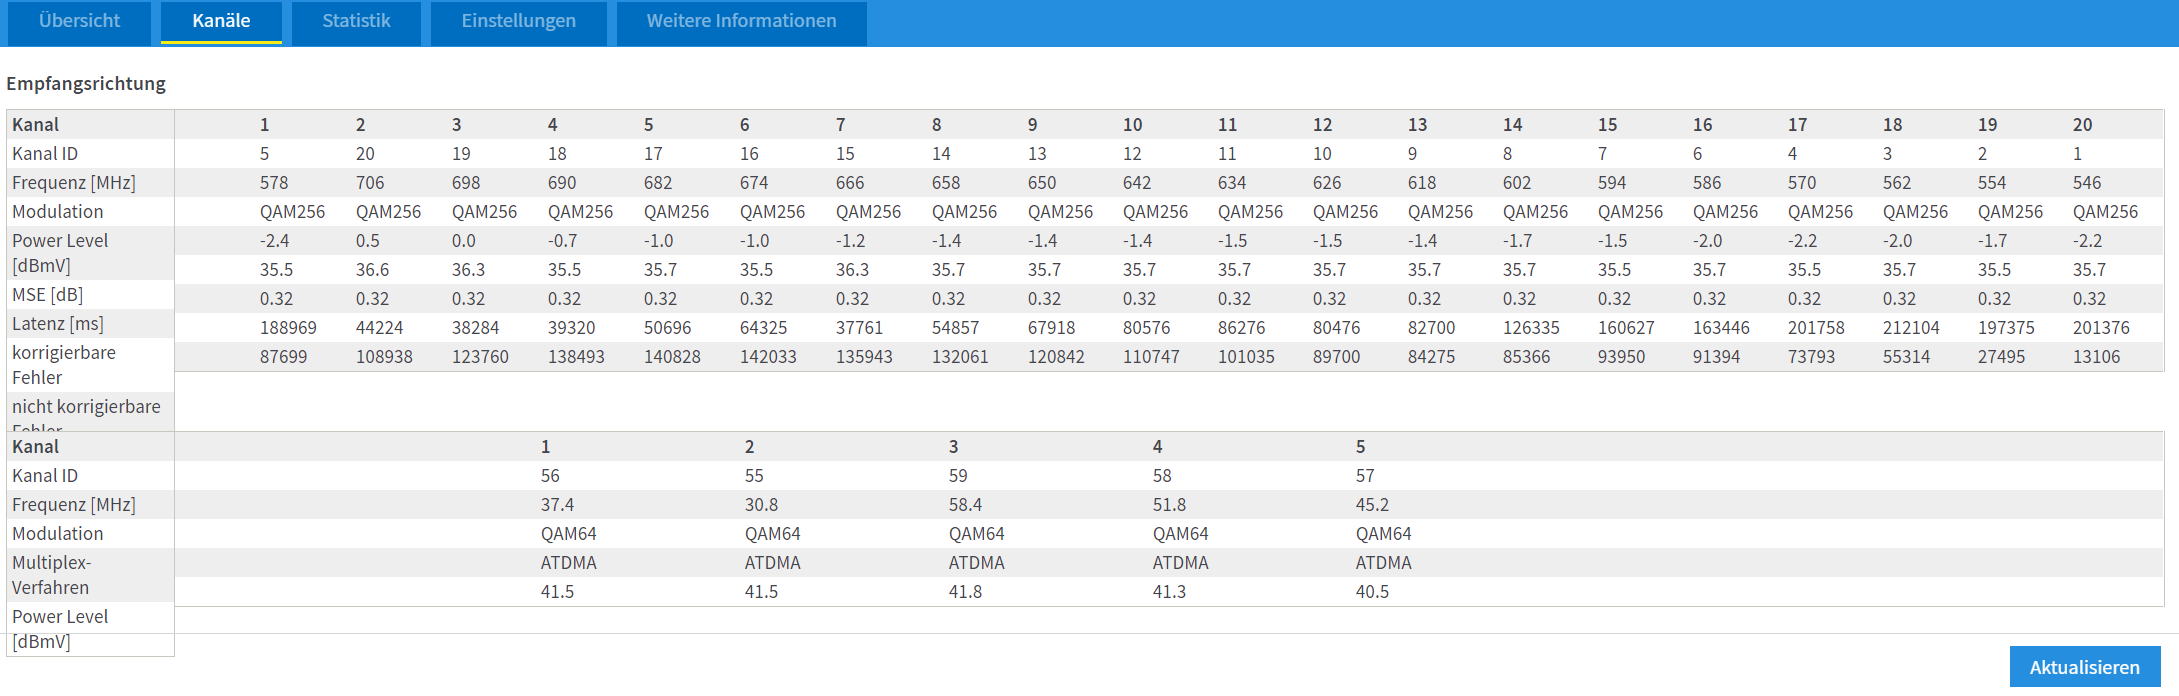
Task: Click upstream power level value 40.5
Action: pos(1372,592)
